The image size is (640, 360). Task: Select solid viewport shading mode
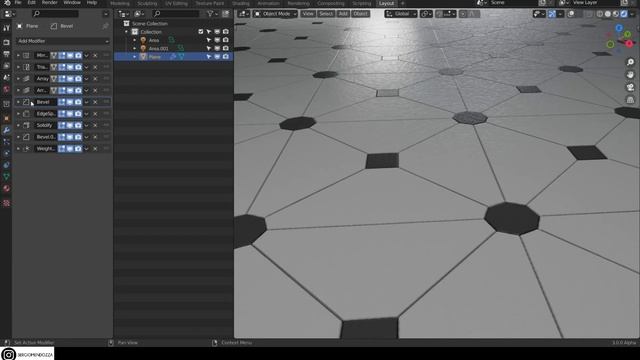point(608,14)
